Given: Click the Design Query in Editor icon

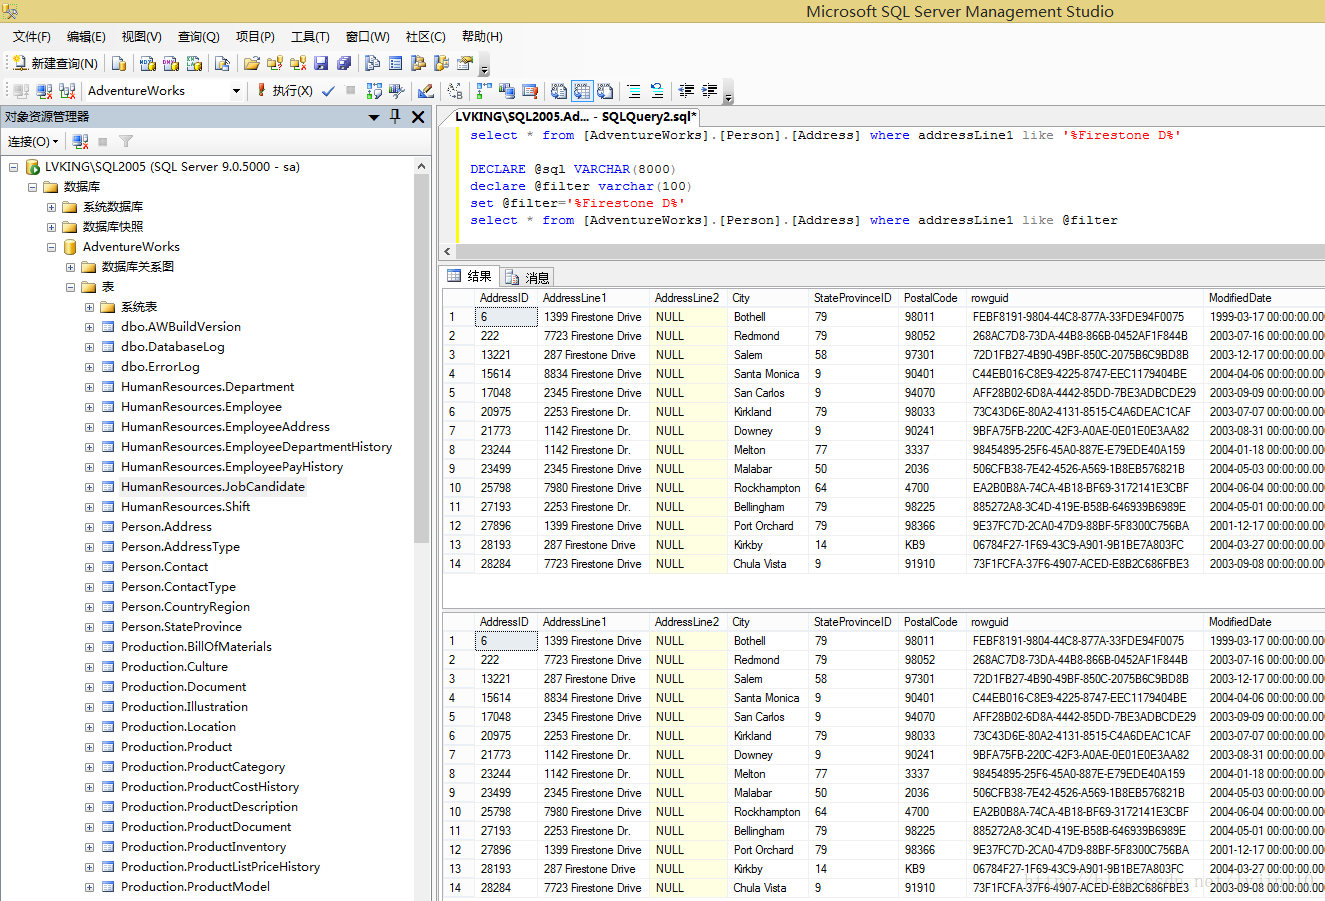Looking at the screenshot, I should [425, 91].
